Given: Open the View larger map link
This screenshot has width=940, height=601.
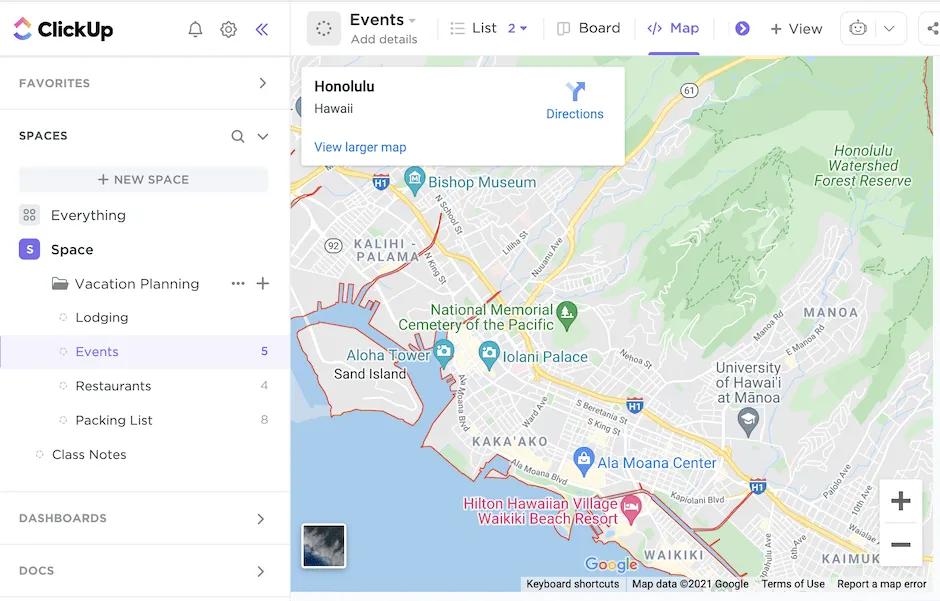Looking at the screenshot, I should pos(360,147).
